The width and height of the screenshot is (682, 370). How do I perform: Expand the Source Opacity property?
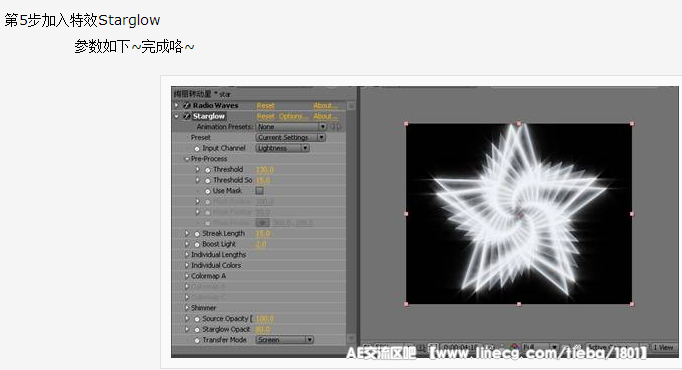pyautogui.click(x=187, y=318)
